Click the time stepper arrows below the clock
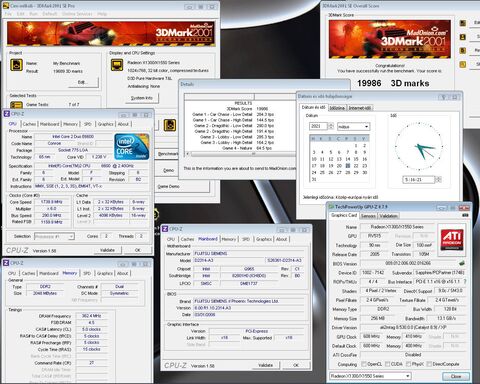Screen dimensions: 480x384 click(x=438, y=180)
